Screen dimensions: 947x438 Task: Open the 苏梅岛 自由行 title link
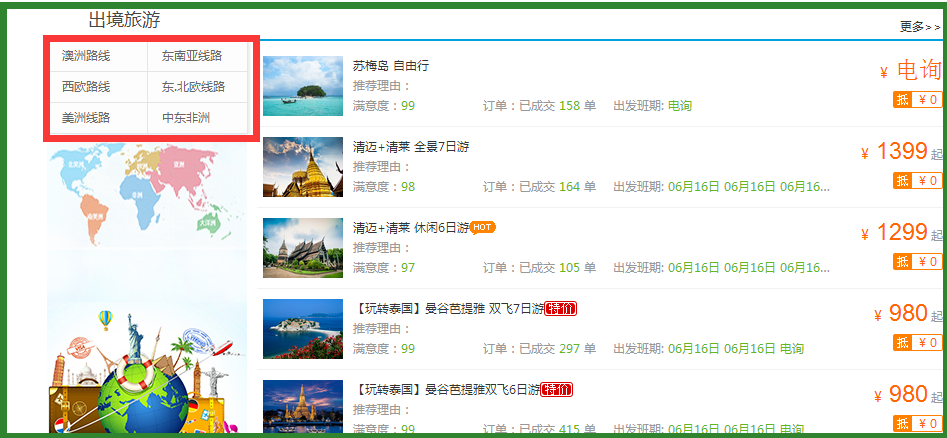tap(390, 65)
